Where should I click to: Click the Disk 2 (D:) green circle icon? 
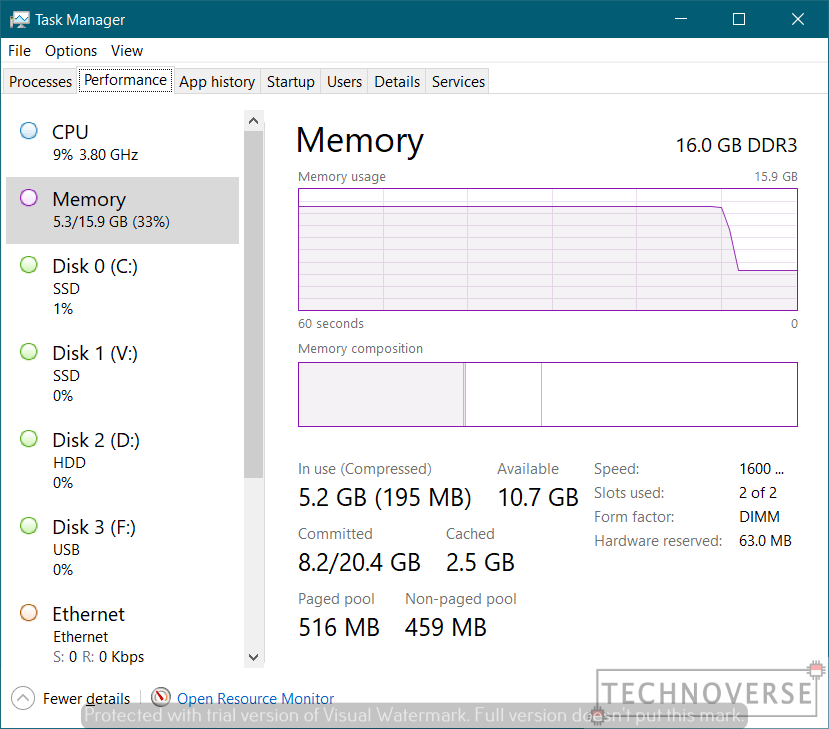(x=29, y=439)
